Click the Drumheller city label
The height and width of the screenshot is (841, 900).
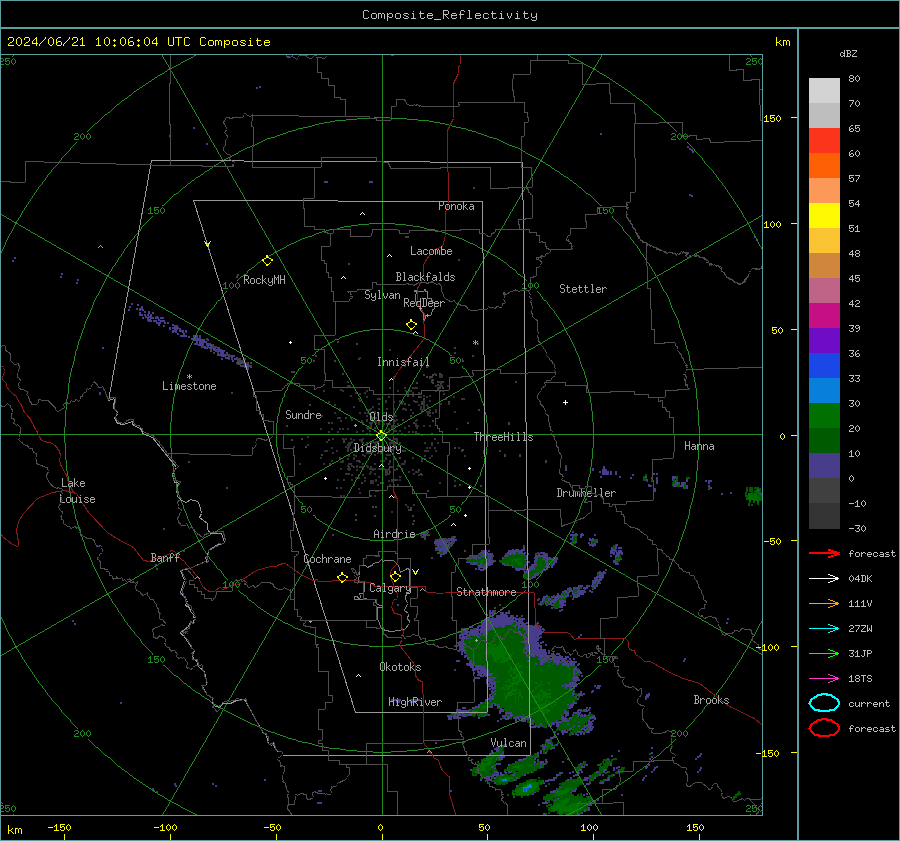click(x=586, y=493)
